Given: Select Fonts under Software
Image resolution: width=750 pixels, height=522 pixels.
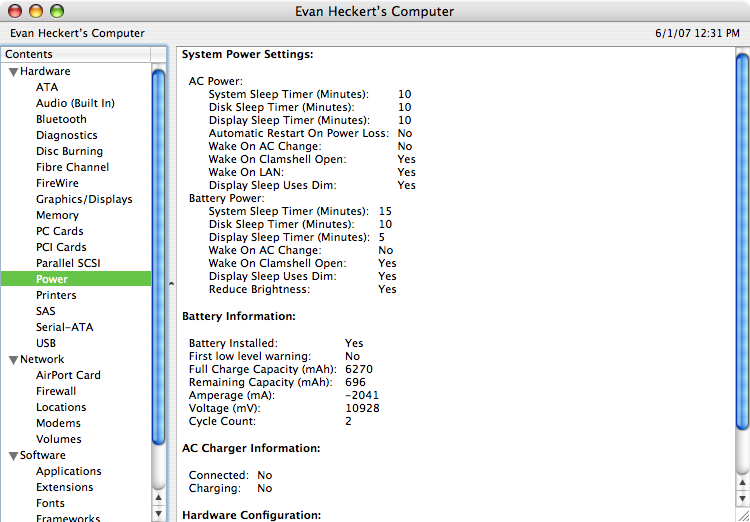Looking at the screenshot, I should tap(50, 503).
